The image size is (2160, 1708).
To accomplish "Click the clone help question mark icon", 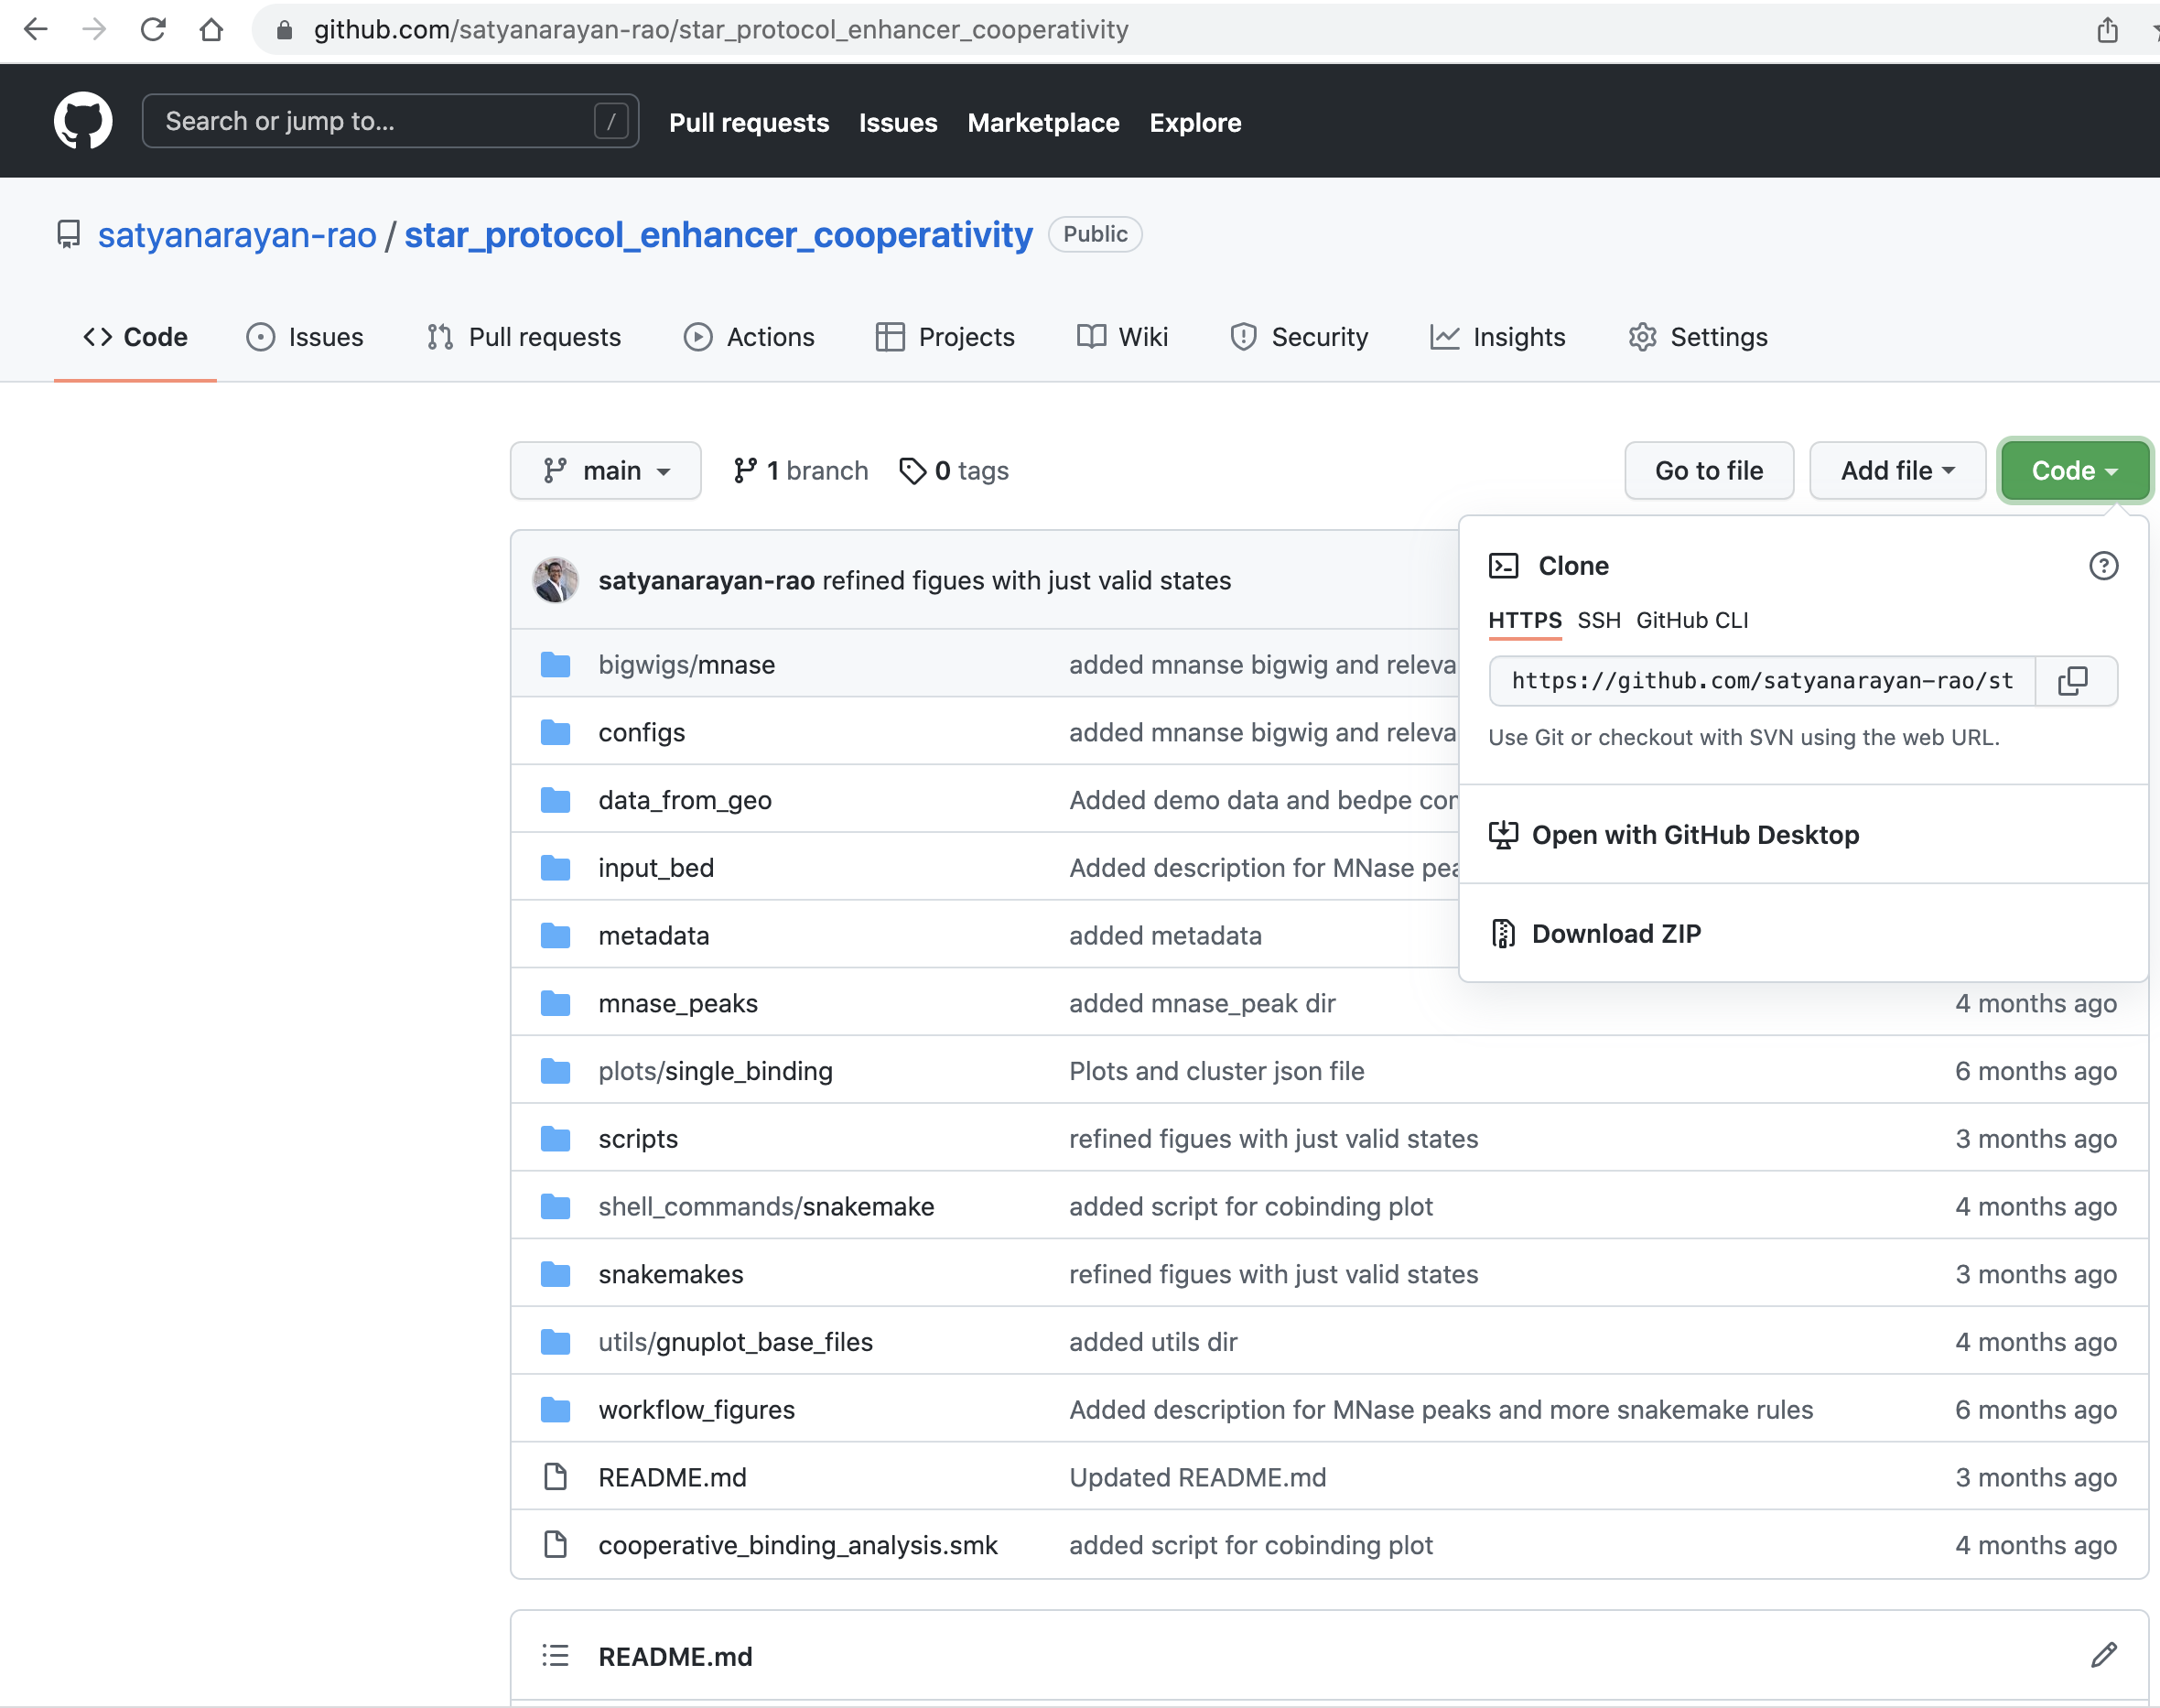I will 2103,566.
